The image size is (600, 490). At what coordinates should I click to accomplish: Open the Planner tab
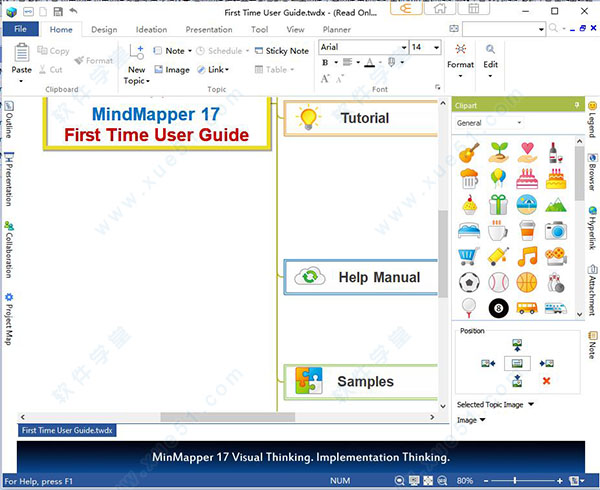[x=336, y=29]
